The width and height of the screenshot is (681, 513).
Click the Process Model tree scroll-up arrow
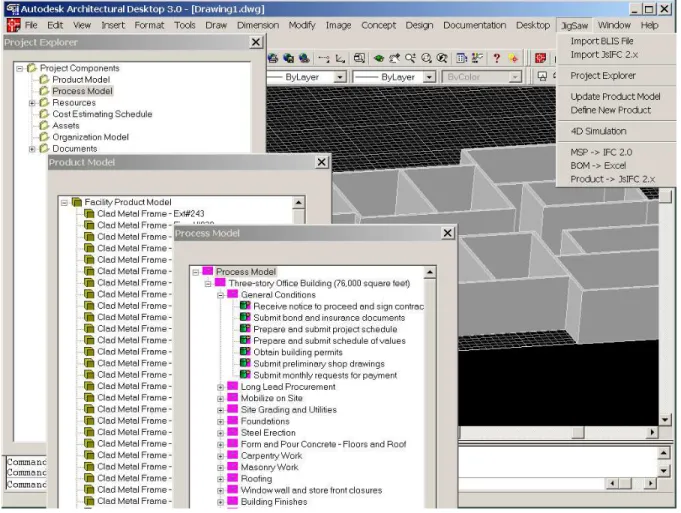point(430,272)
